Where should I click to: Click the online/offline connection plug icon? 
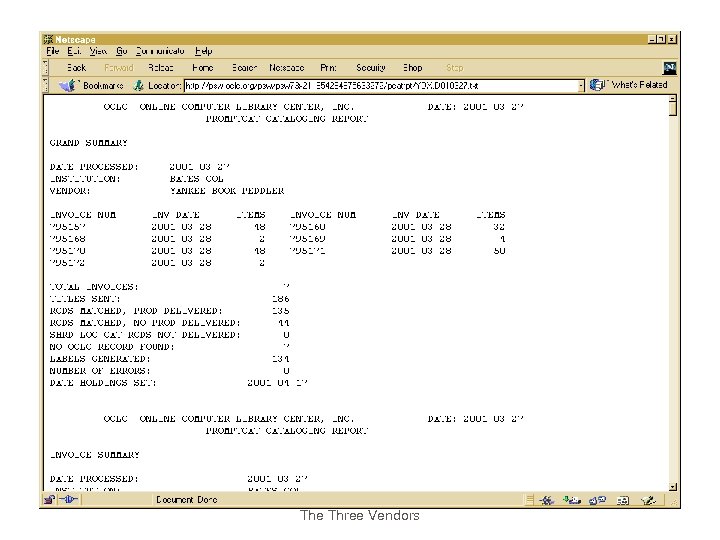(68, 500)
